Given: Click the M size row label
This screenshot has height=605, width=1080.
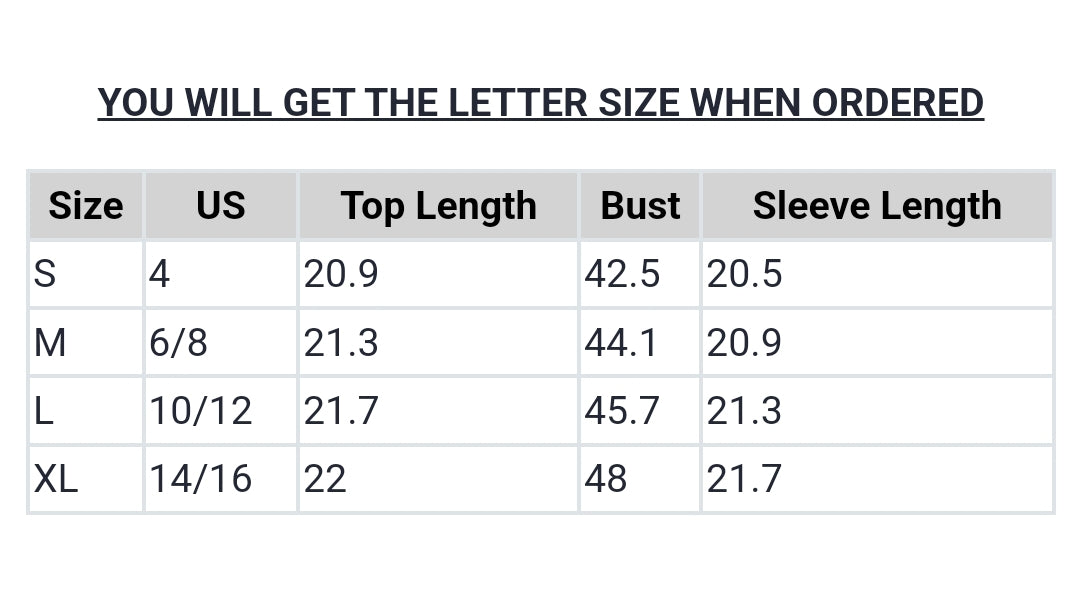Looking at the screenshot, I should [50, 343].
